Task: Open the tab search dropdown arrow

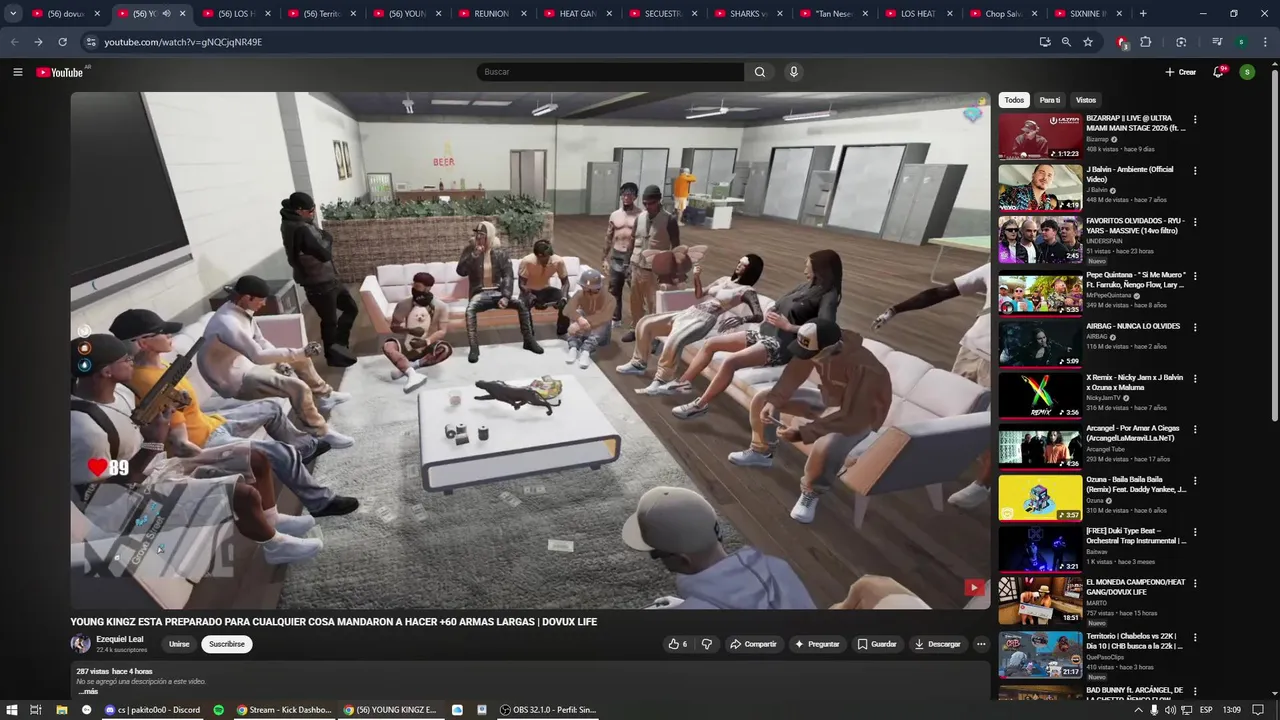Action: click(x=13, y=14)
